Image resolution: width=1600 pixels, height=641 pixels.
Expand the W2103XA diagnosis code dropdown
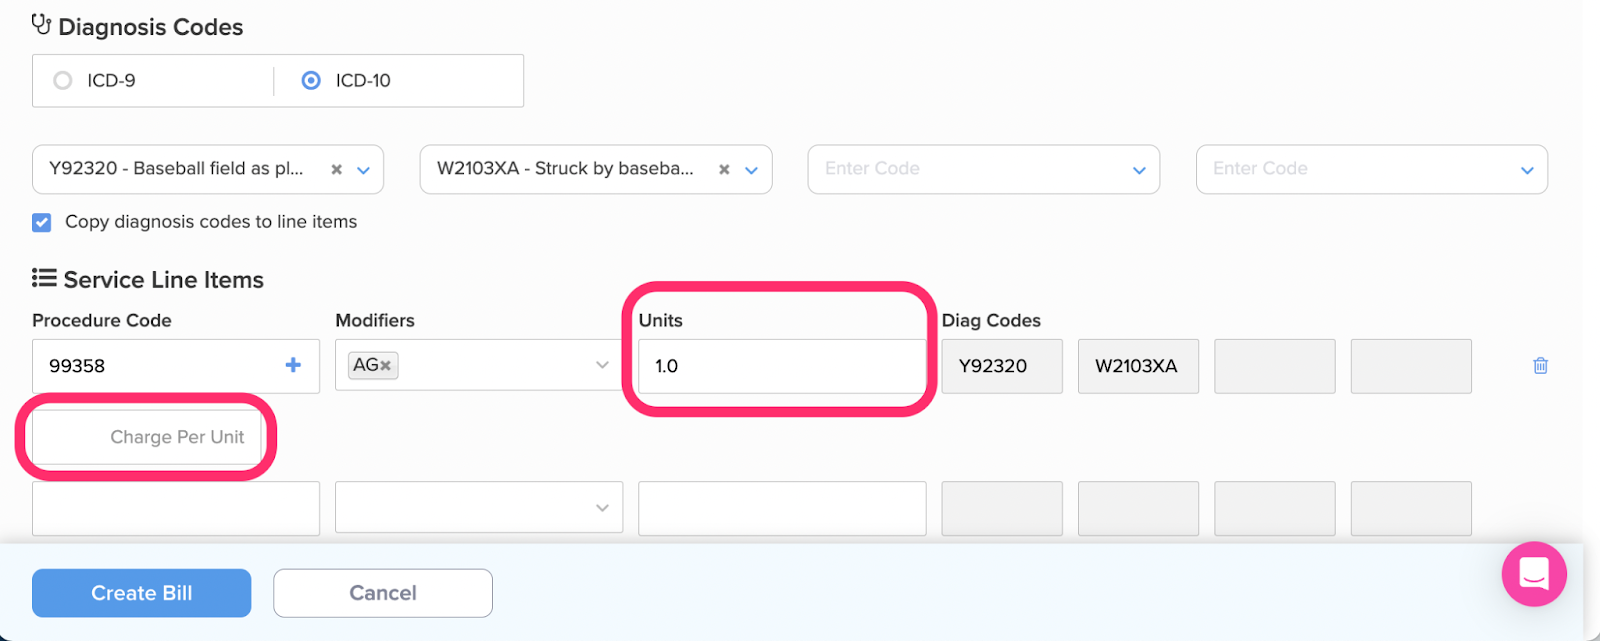coord(752,170)
